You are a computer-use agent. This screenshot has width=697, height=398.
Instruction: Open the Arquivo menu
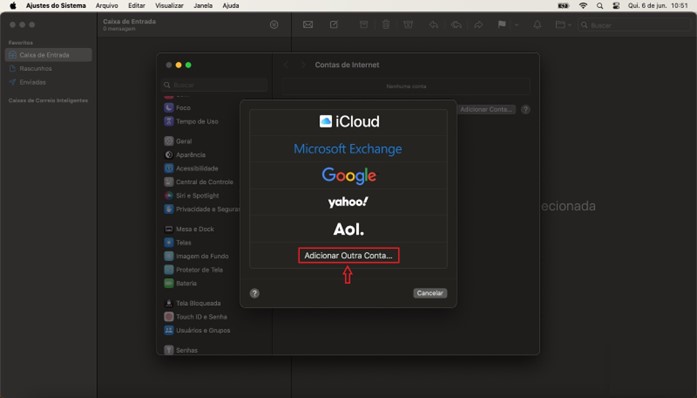coord(107,6)
